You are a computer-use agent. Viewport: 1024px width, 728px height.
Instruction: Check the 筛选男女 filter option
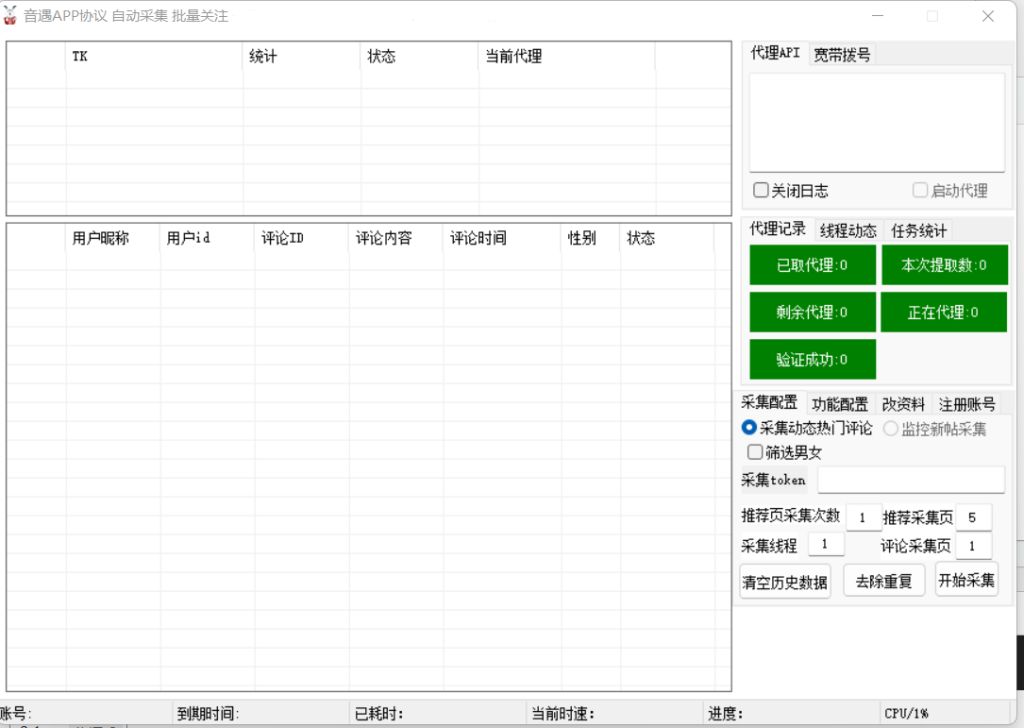755,452
